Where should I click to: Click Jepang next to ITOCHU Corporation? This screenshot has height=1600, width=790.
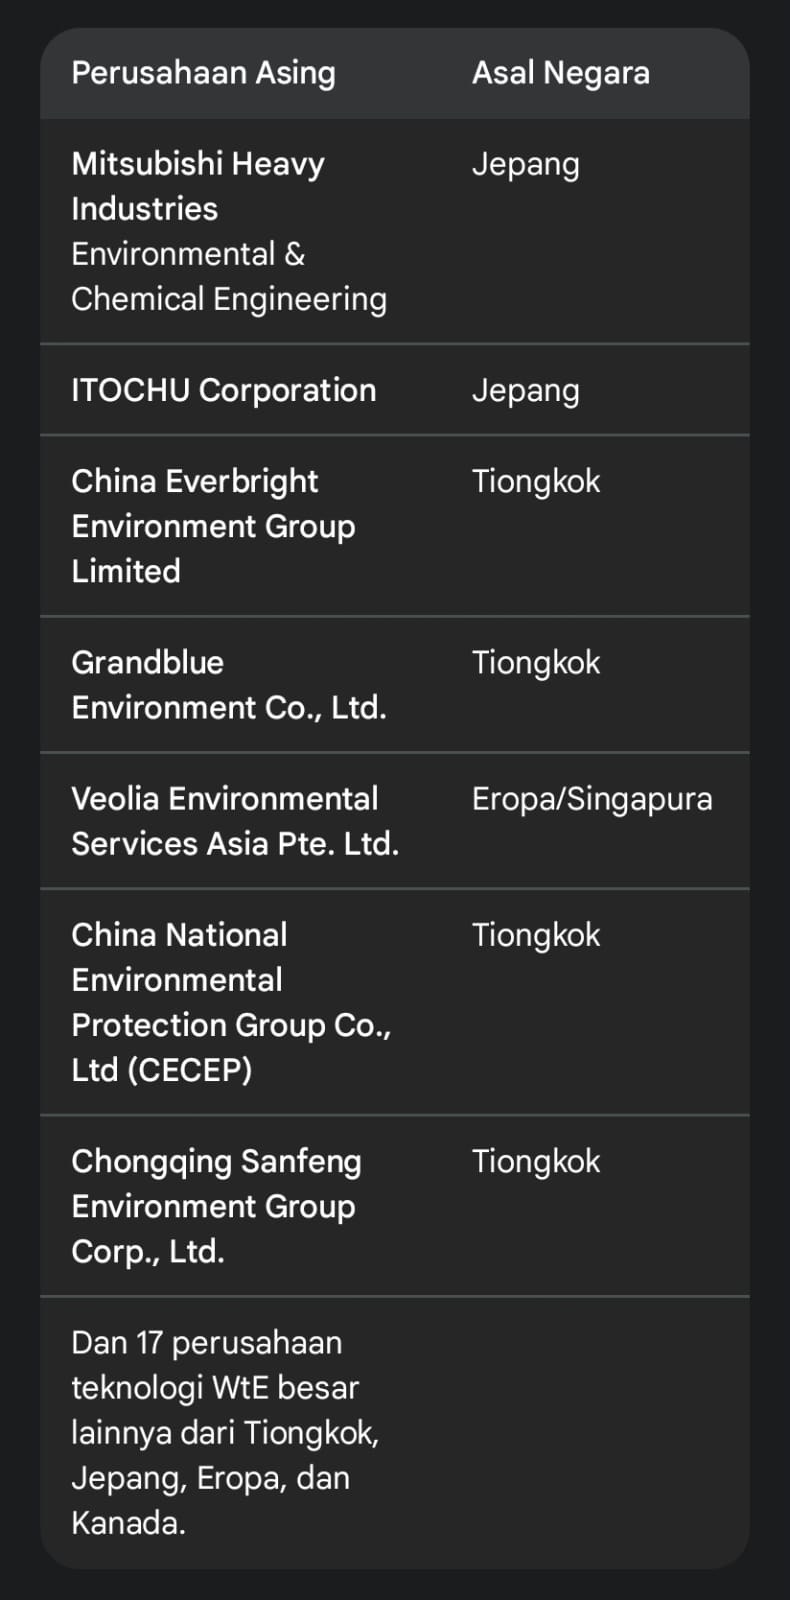(x=525, y=390)
